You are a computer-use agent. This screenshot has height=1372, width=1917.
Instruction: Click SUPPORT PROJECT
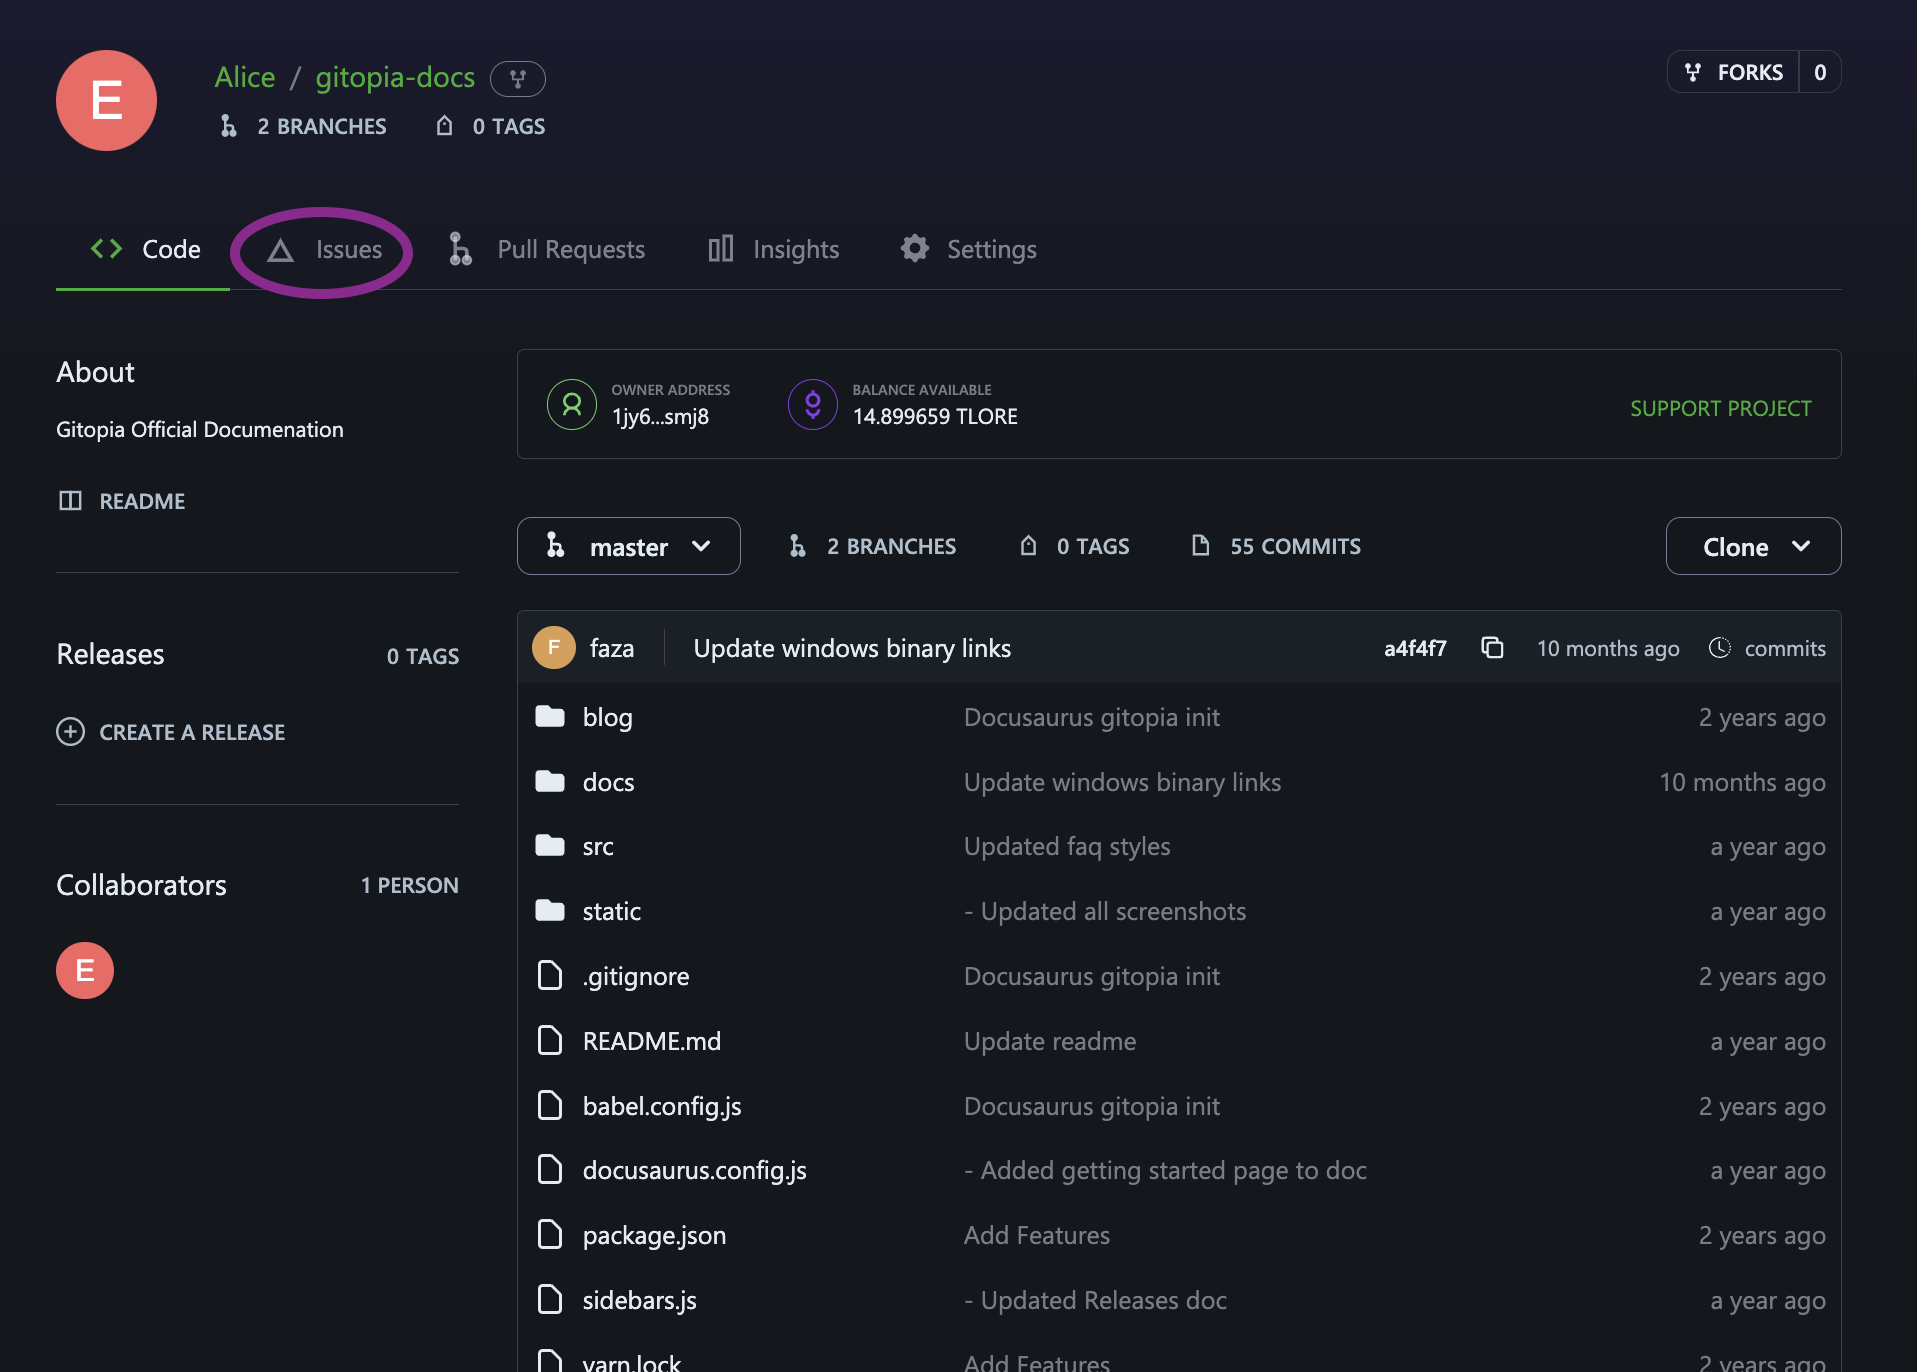[1720, 408]
